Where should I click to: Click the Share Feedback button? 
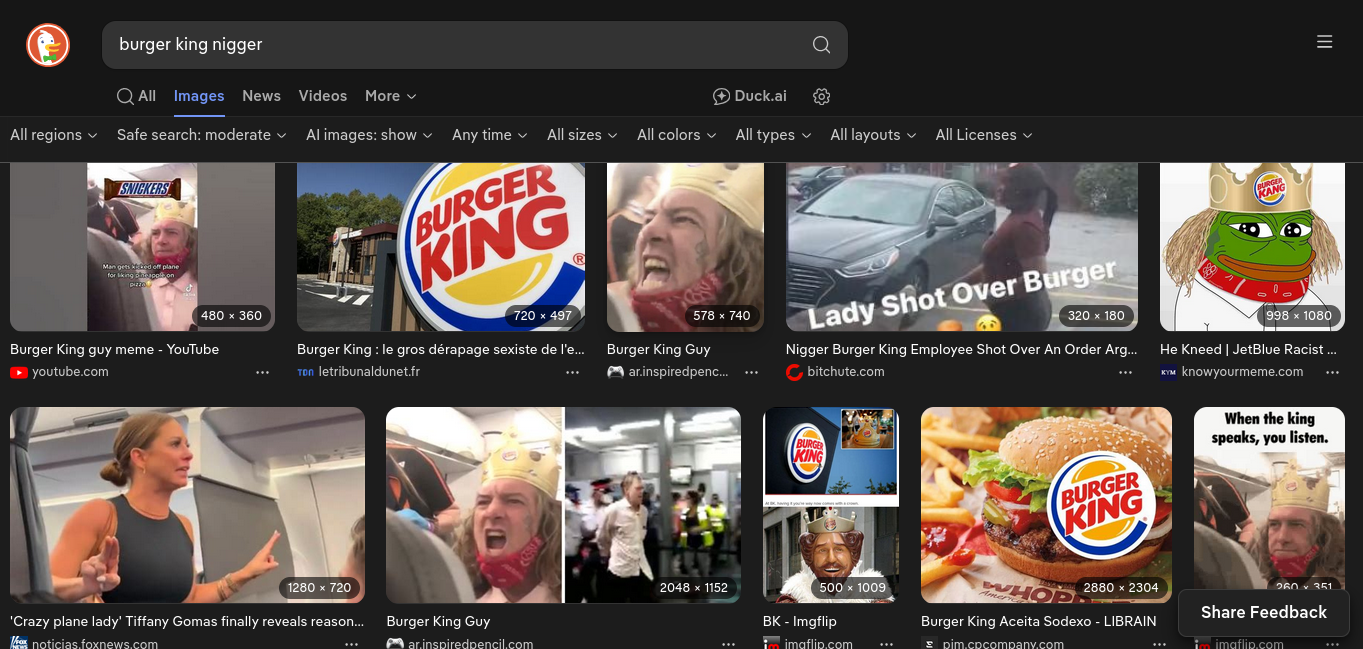click(x=1263, y=612)
